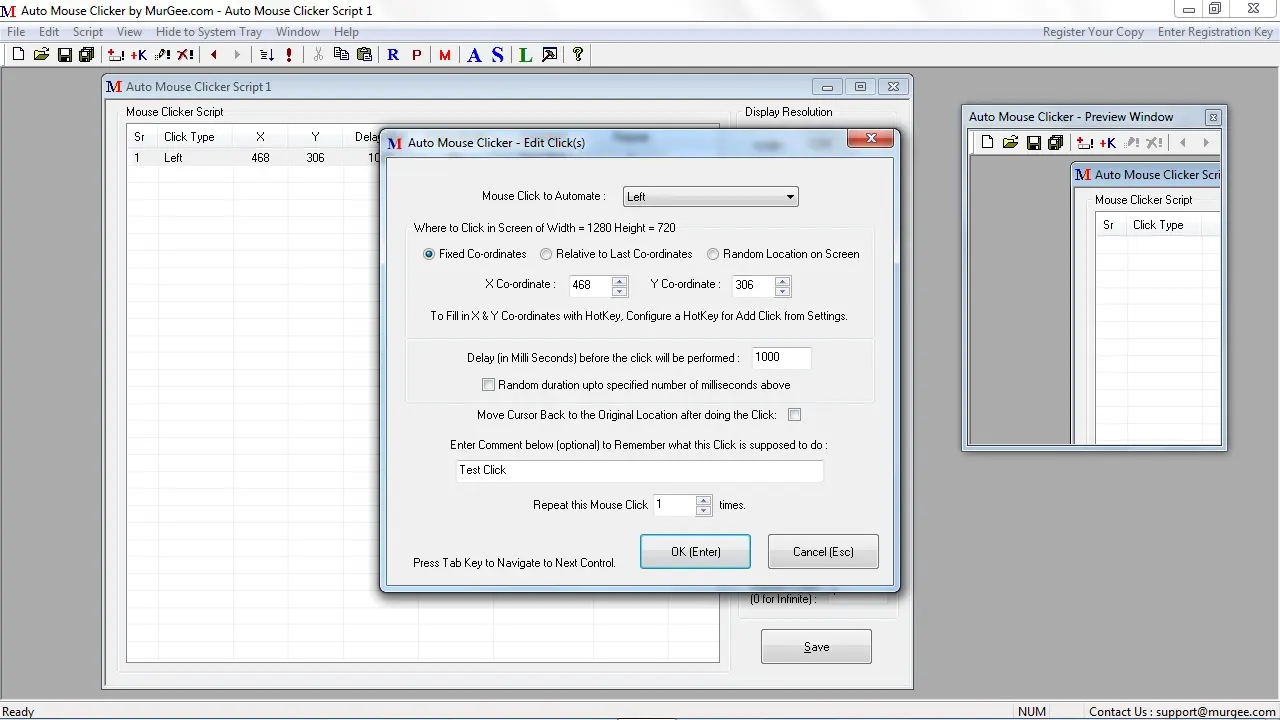Click the red left arrow in main toolbar
The image size is (1280, 720).
(214, 55)
